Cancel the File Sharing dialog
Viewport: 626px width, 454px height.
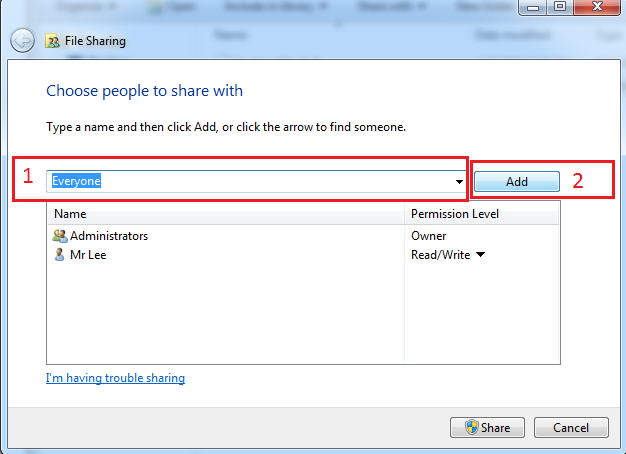(x=570, y=427)
